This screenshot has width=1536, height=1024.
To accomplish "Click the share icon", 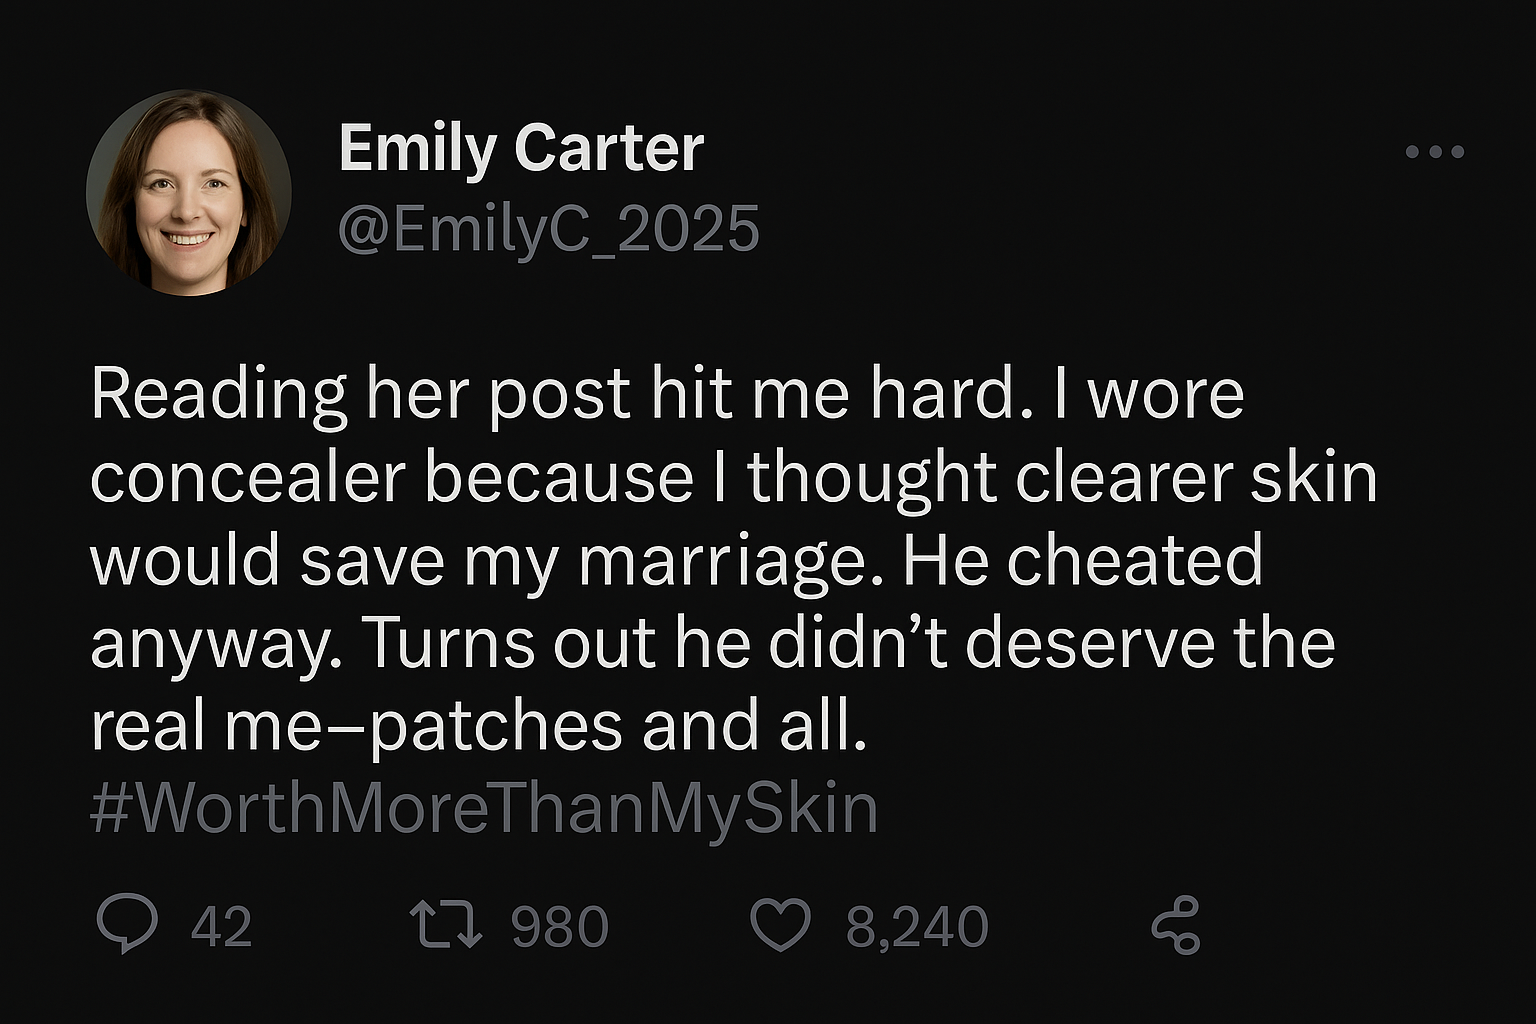I will pyautogui.click(x=1176, y=925).
